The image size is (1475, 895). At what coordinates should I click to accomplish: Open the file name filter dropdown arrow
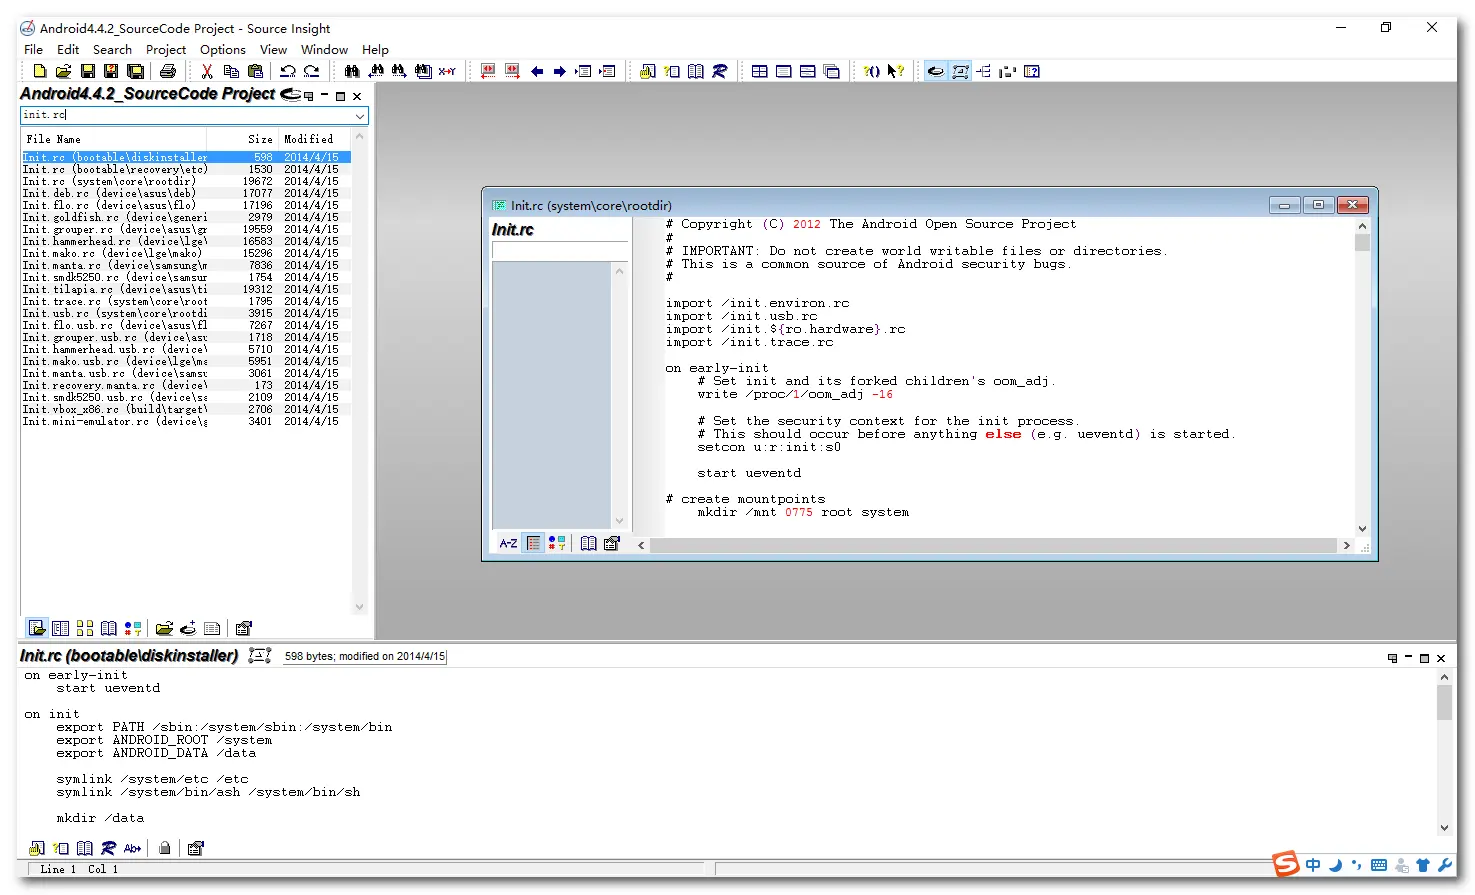click(x=360, y=116)
